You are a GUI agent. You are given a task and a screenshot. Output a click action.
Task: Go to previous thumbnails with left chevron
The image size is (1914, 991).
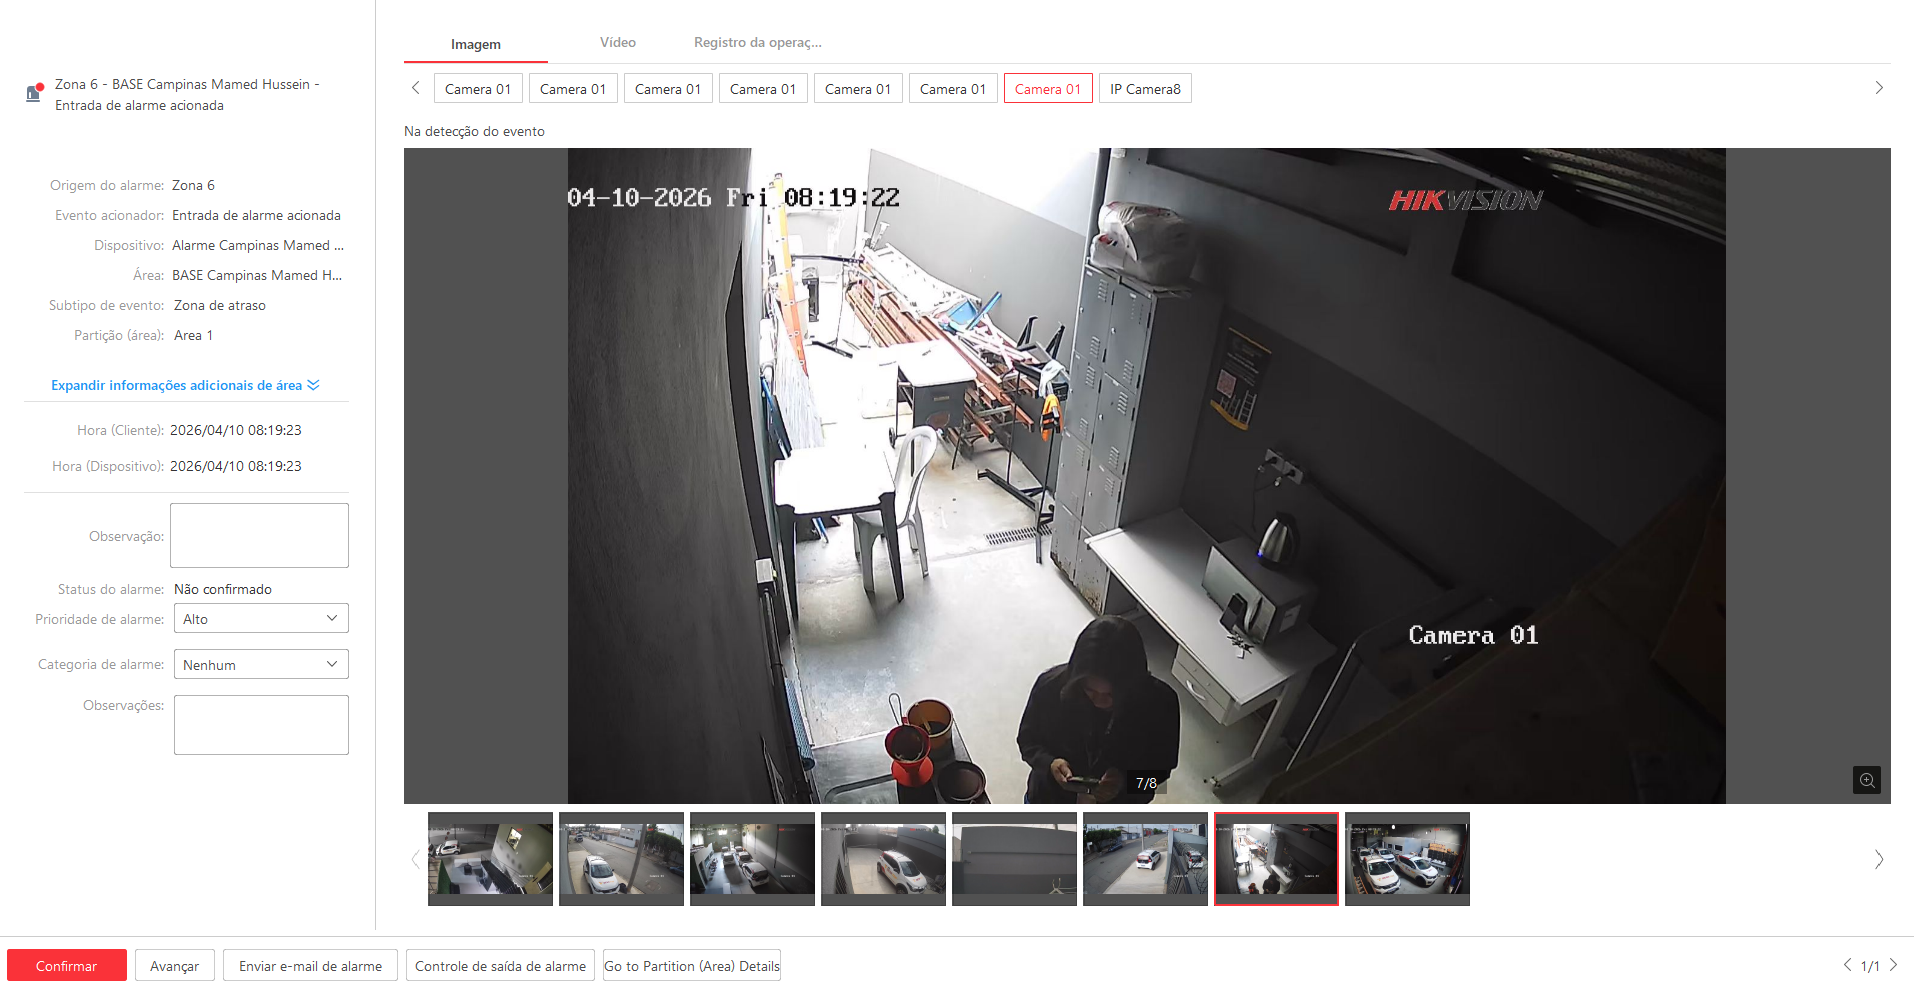click(x=415, y=859)
